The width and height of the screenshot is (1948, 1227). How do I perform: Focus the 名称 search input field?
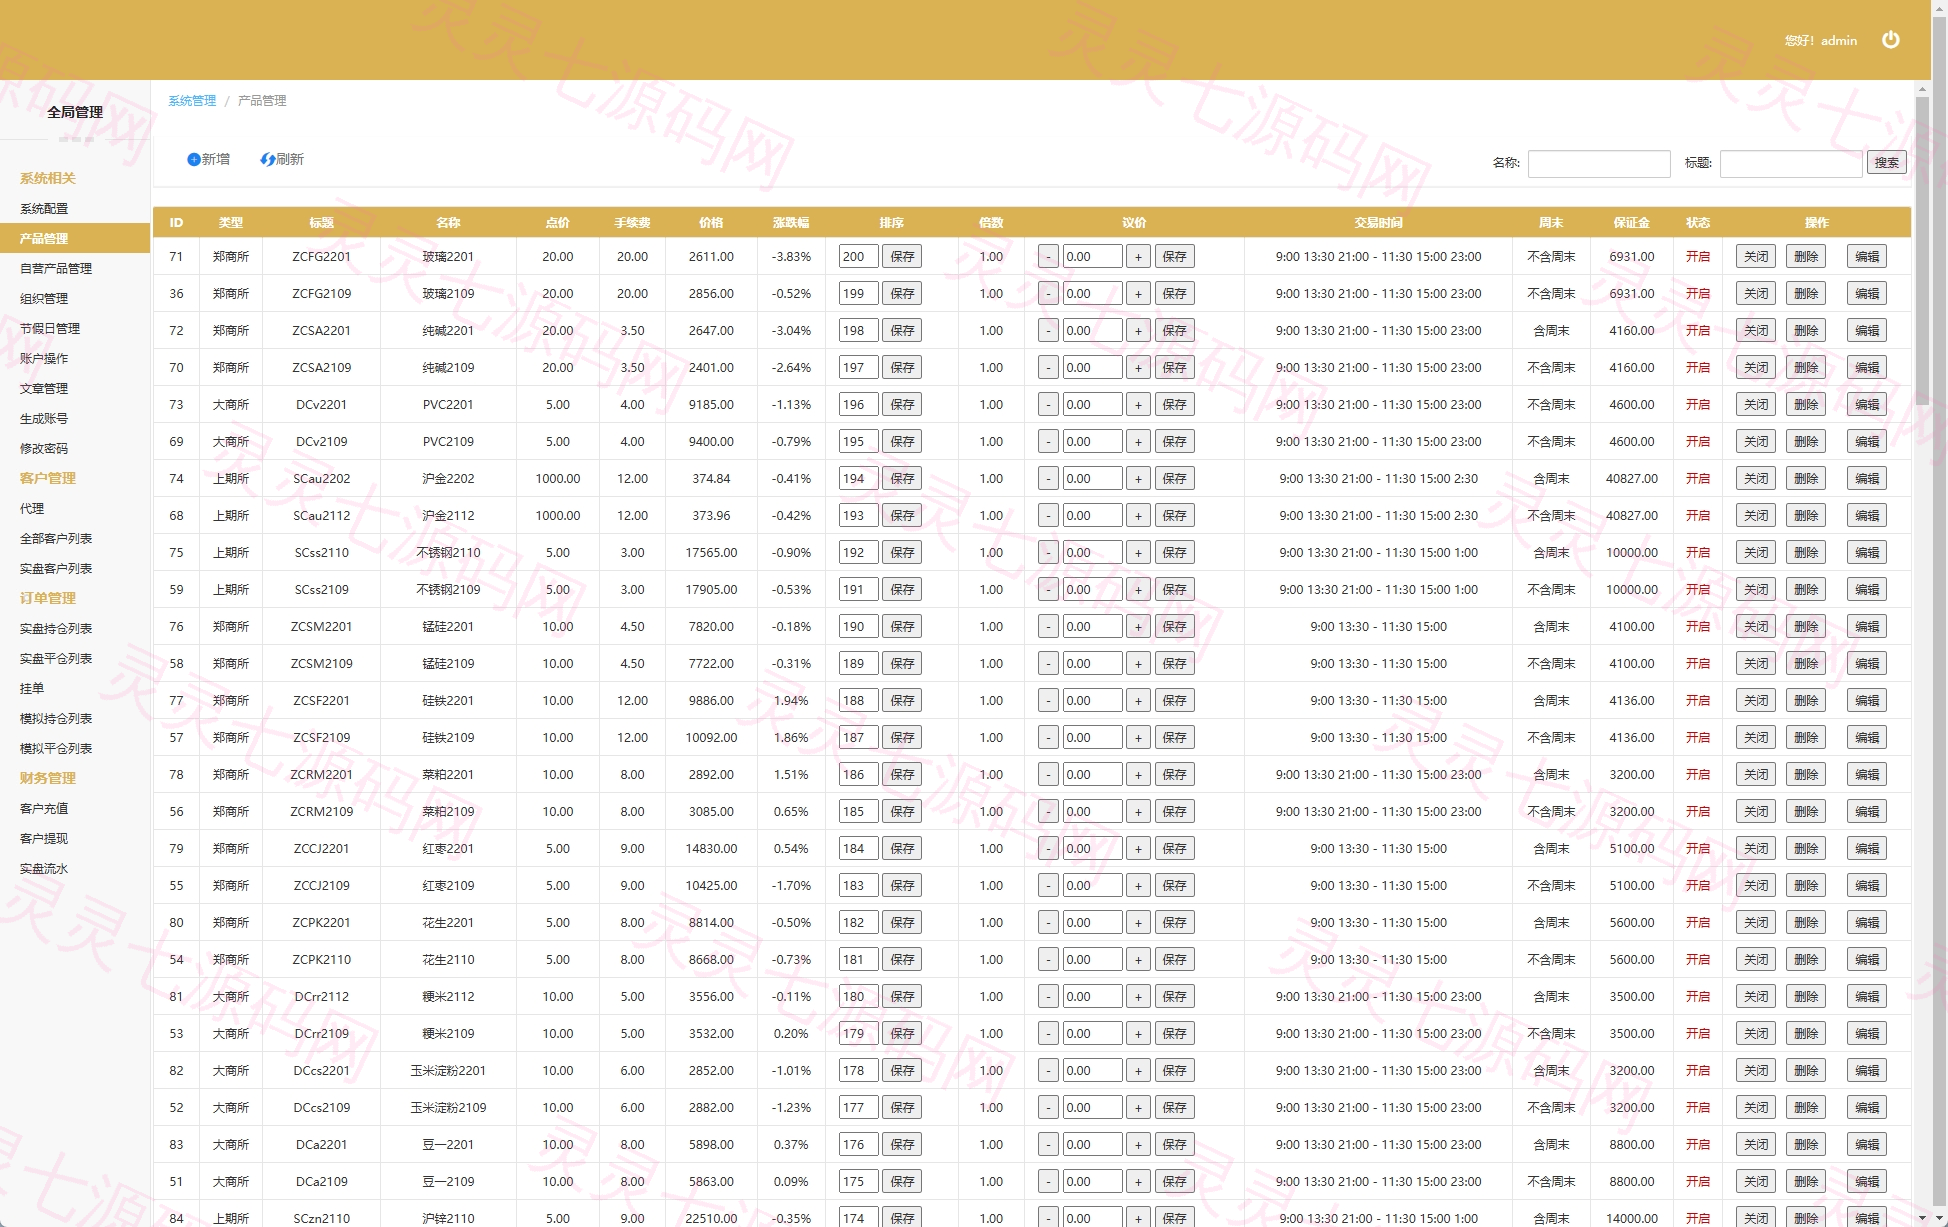point(1599,163)
